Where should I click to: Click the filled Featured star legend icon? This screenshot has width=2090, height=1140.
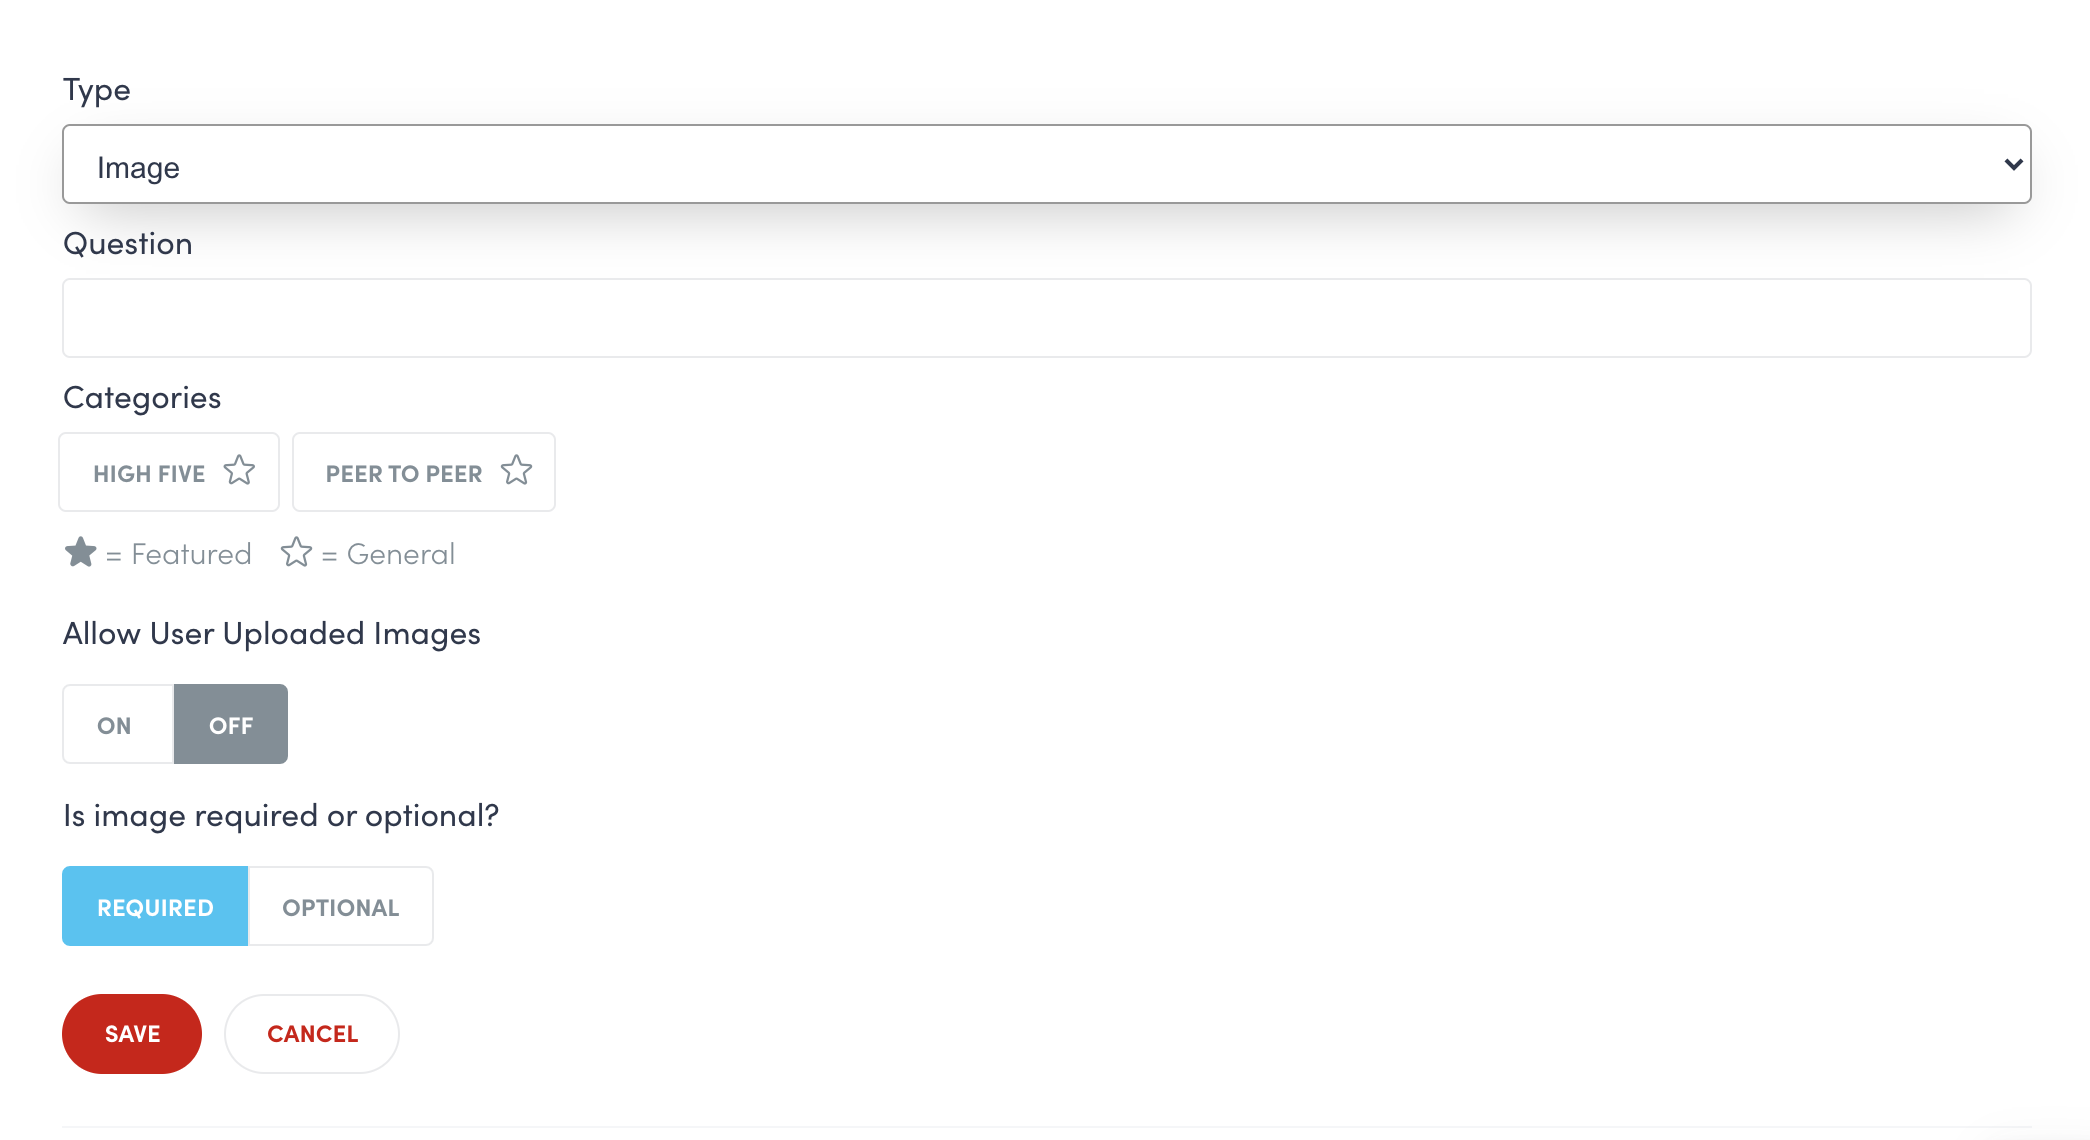point(80,552)
